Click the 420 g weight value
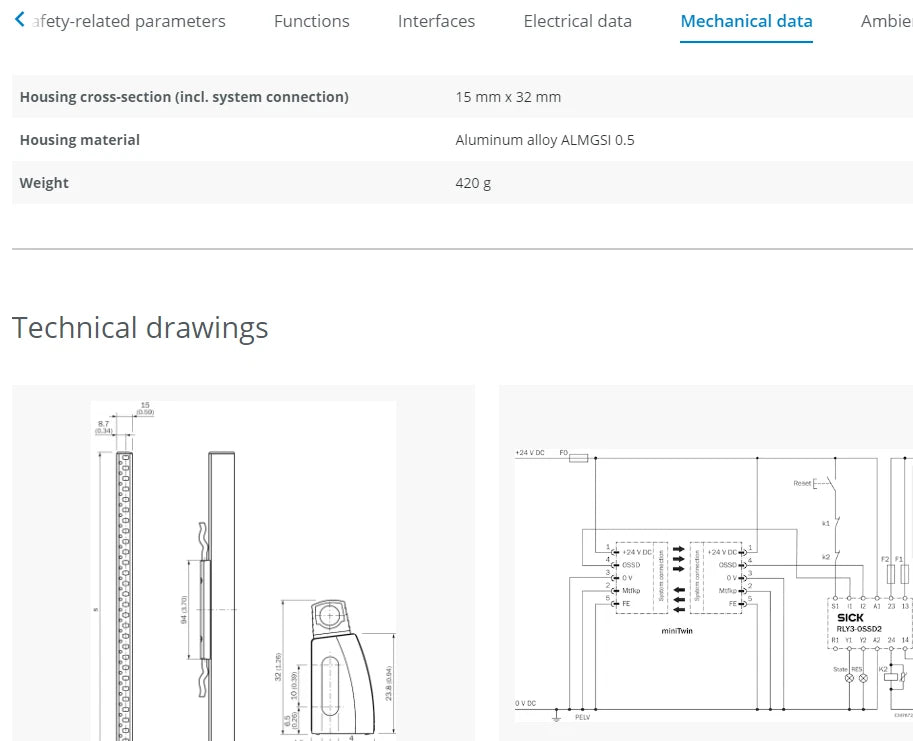 tap(473, 183)
